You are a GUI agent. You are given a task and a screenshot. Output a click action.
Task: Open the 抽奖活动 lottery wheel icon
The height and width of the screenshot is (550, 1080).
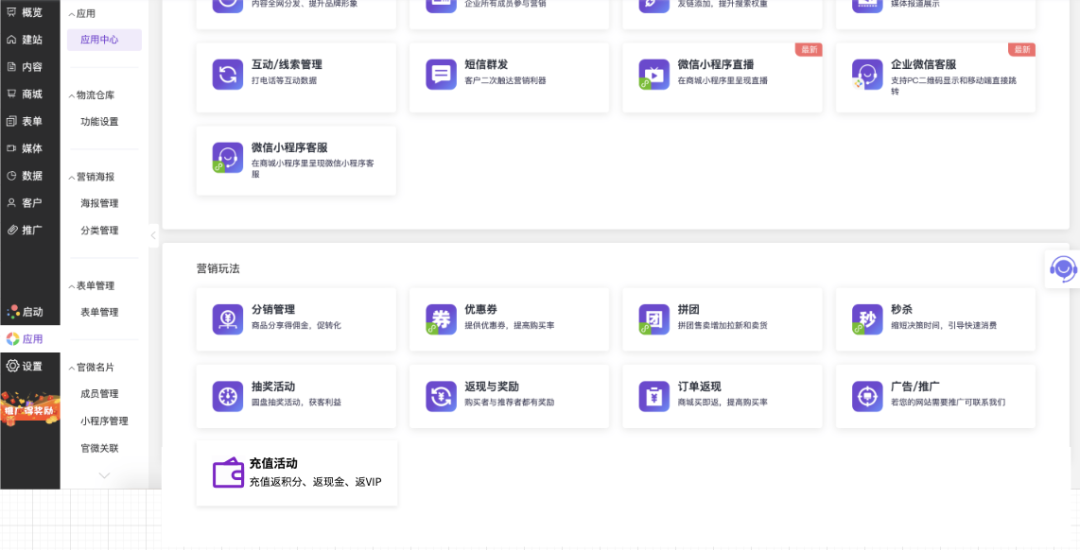228,395
